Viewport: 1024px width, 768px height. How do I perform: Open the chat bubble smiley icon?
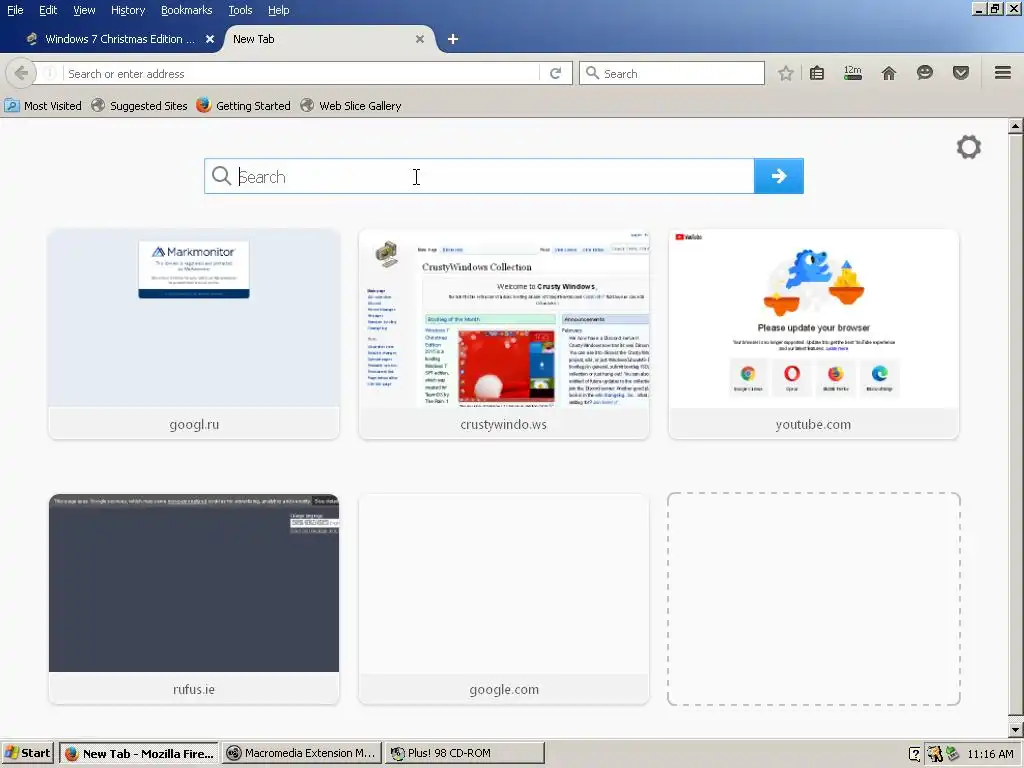[925, 73]
